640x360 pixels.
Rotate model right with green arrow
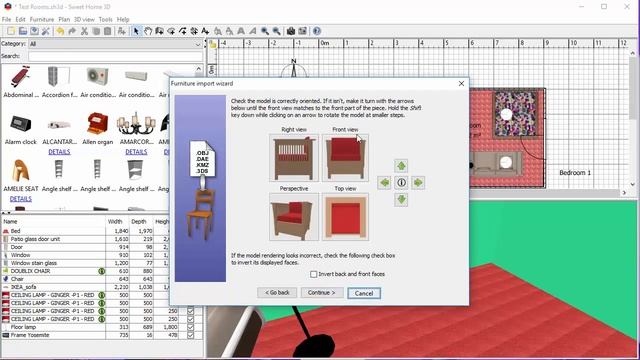[x=418, y=183]
